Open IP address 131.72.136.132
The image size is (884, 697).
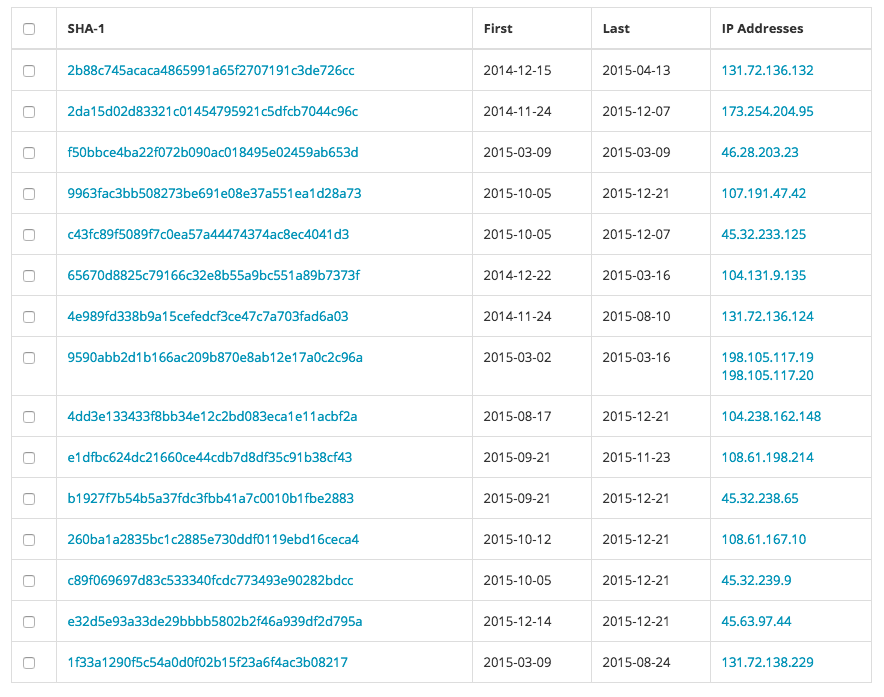[x=767, y=70]
